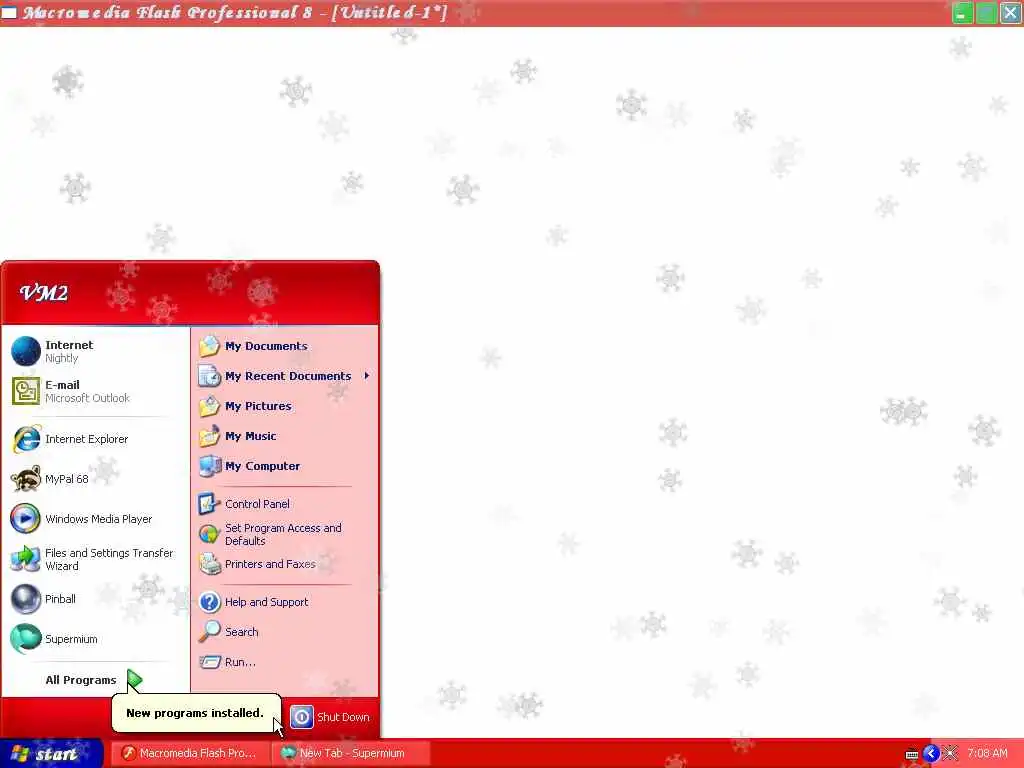This screenshot has width=1024, height=768.
Task: Open Help and Support
Action: [x=285, y=602]
